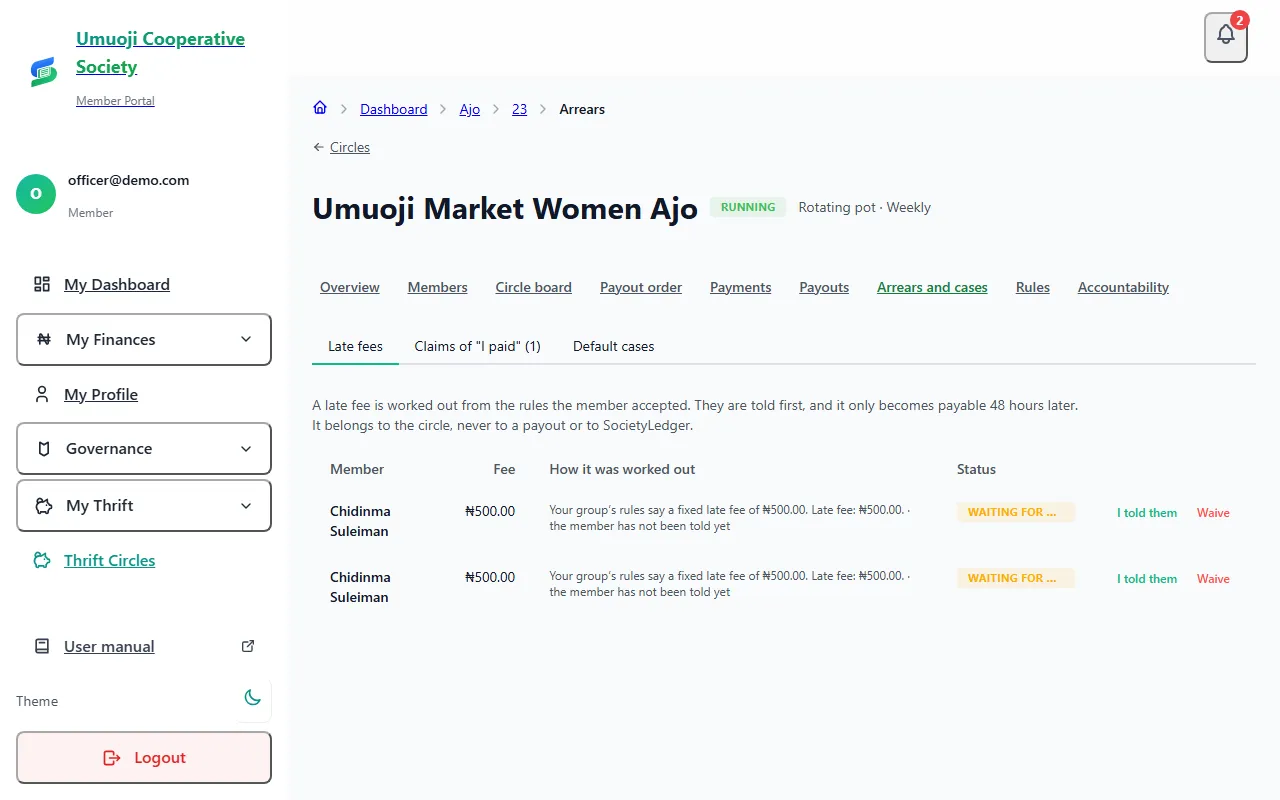Open the Payout order tab
Viewport: 1280px width, 800px height.
(x=641, y=287)
